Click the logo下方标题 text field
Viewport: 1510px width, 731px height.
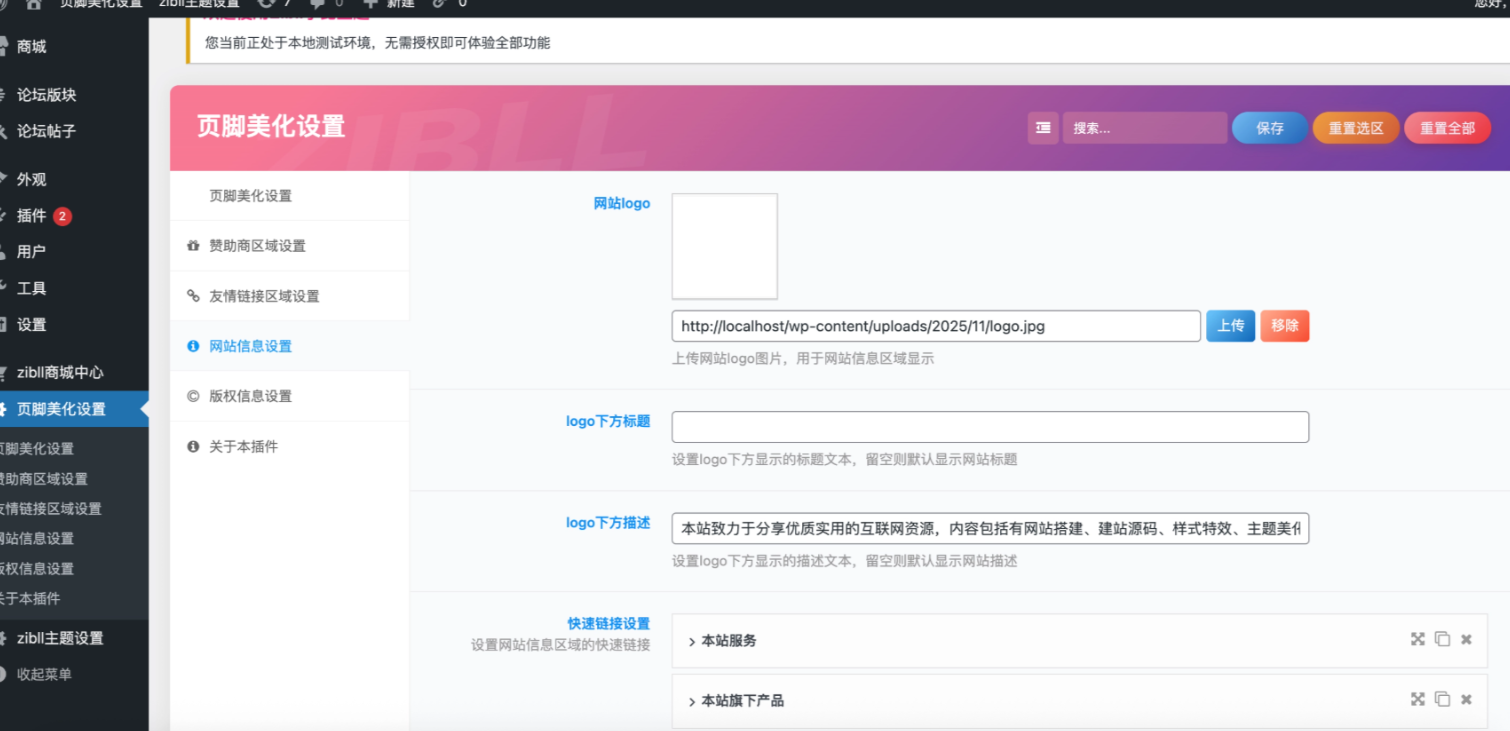pyautogui.click(x=989, y=427)
